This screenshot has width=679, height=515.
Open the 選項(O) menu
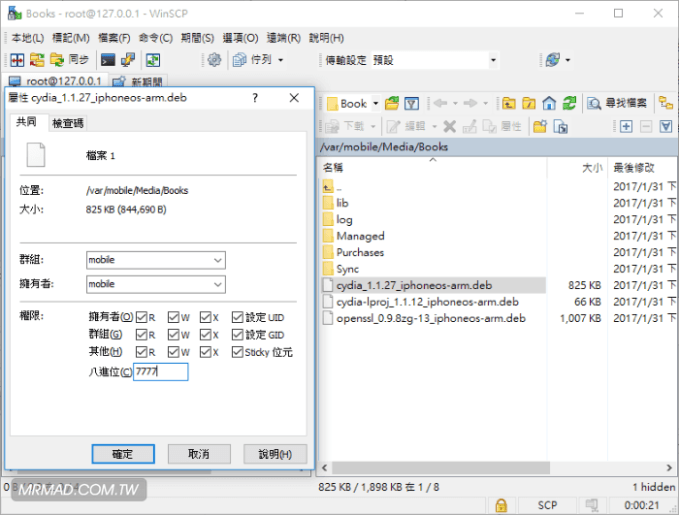(240, 38)
